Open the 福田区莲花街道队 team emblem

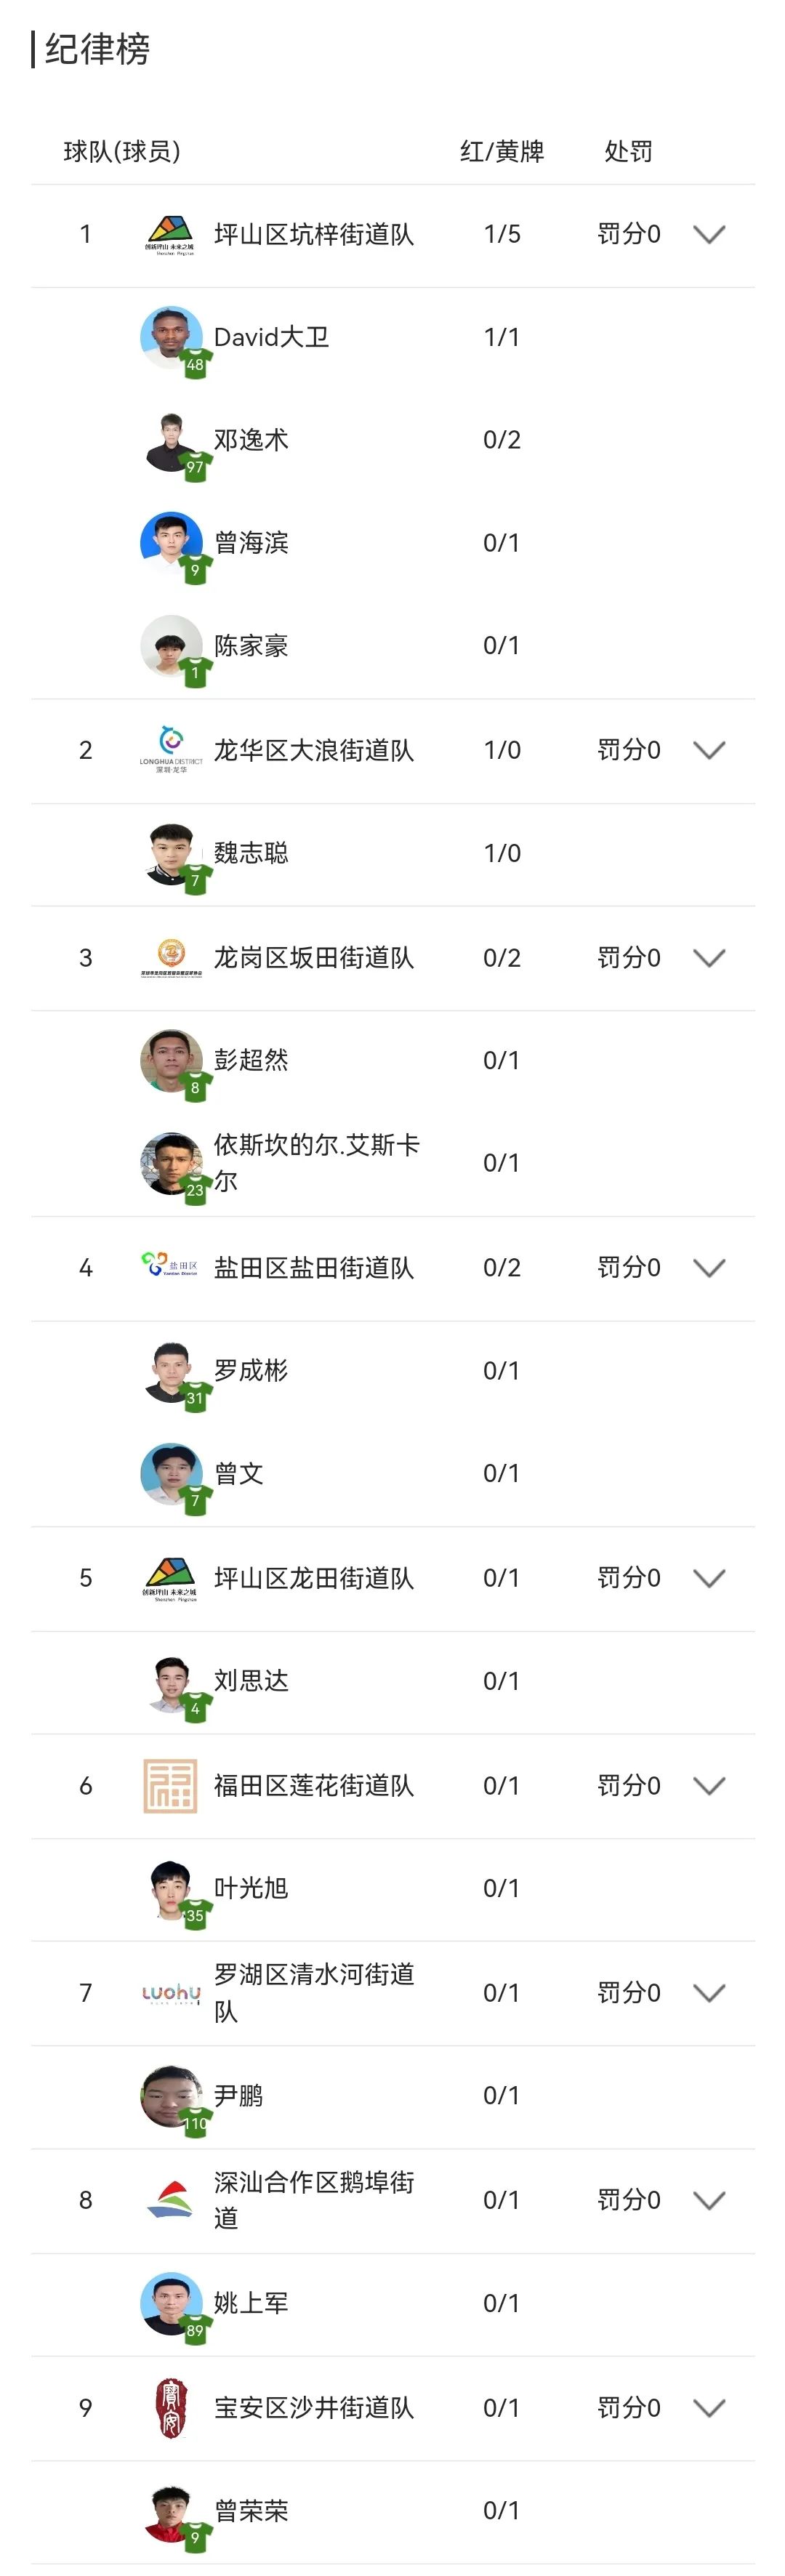point(171,1785)
